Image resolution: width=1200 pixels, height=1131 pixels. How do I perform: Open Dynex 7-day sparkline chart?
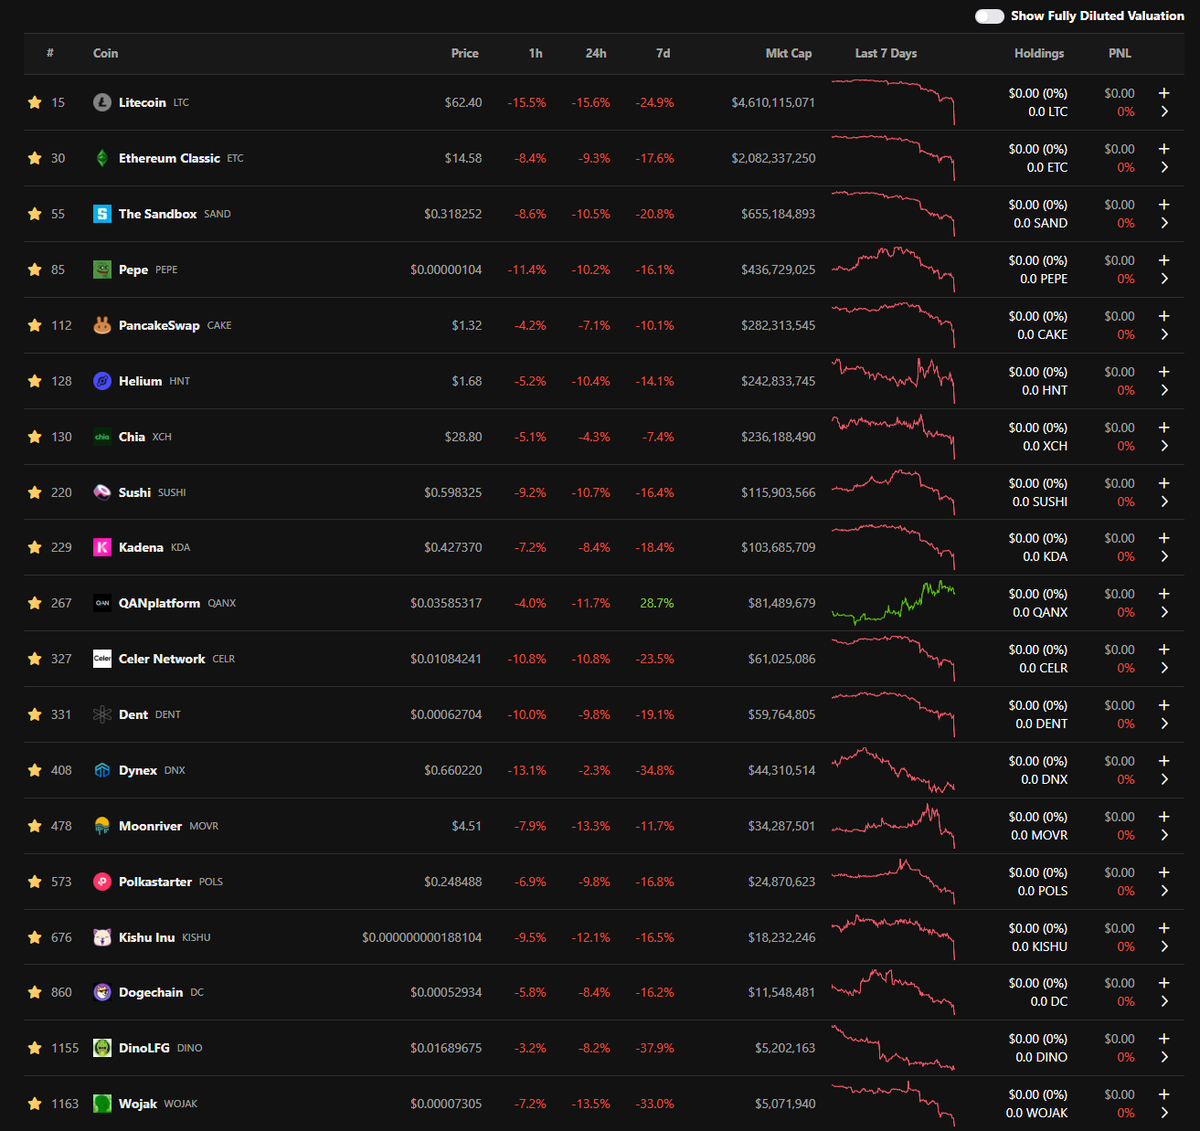[x=893, y=770]
